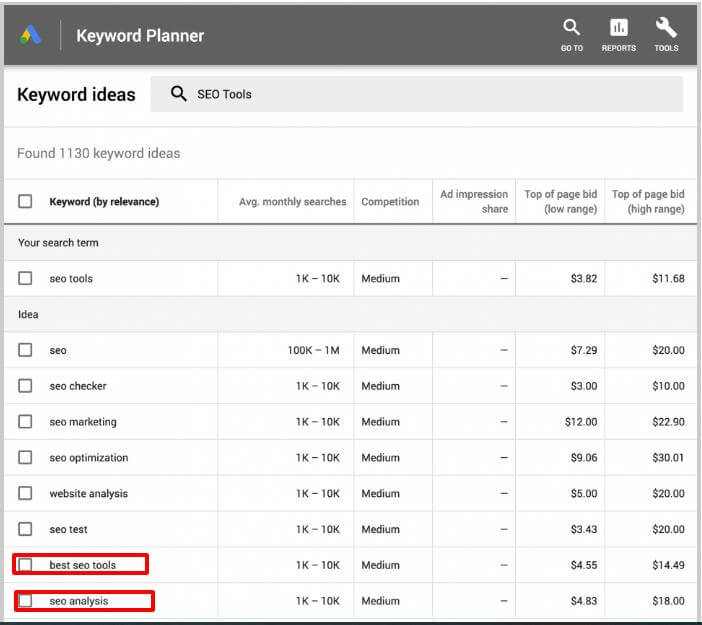The height and width of the screenshot is (625, 702).
Task: Select the 'seo tools' keyword text
Action: [x=71, y=278]
